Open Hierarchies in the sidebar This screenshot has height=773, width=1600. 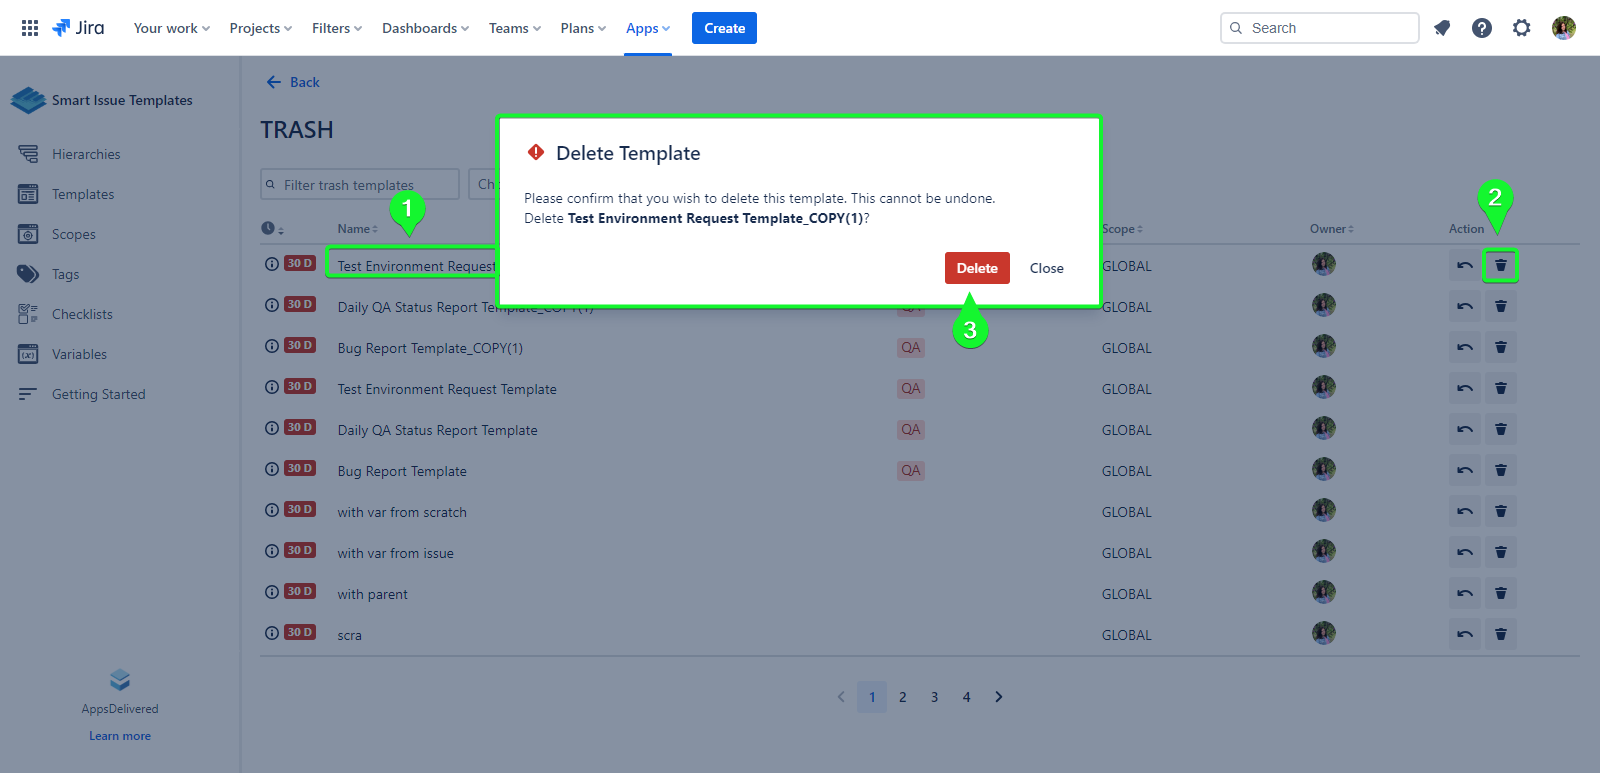[x=86, y=154]
